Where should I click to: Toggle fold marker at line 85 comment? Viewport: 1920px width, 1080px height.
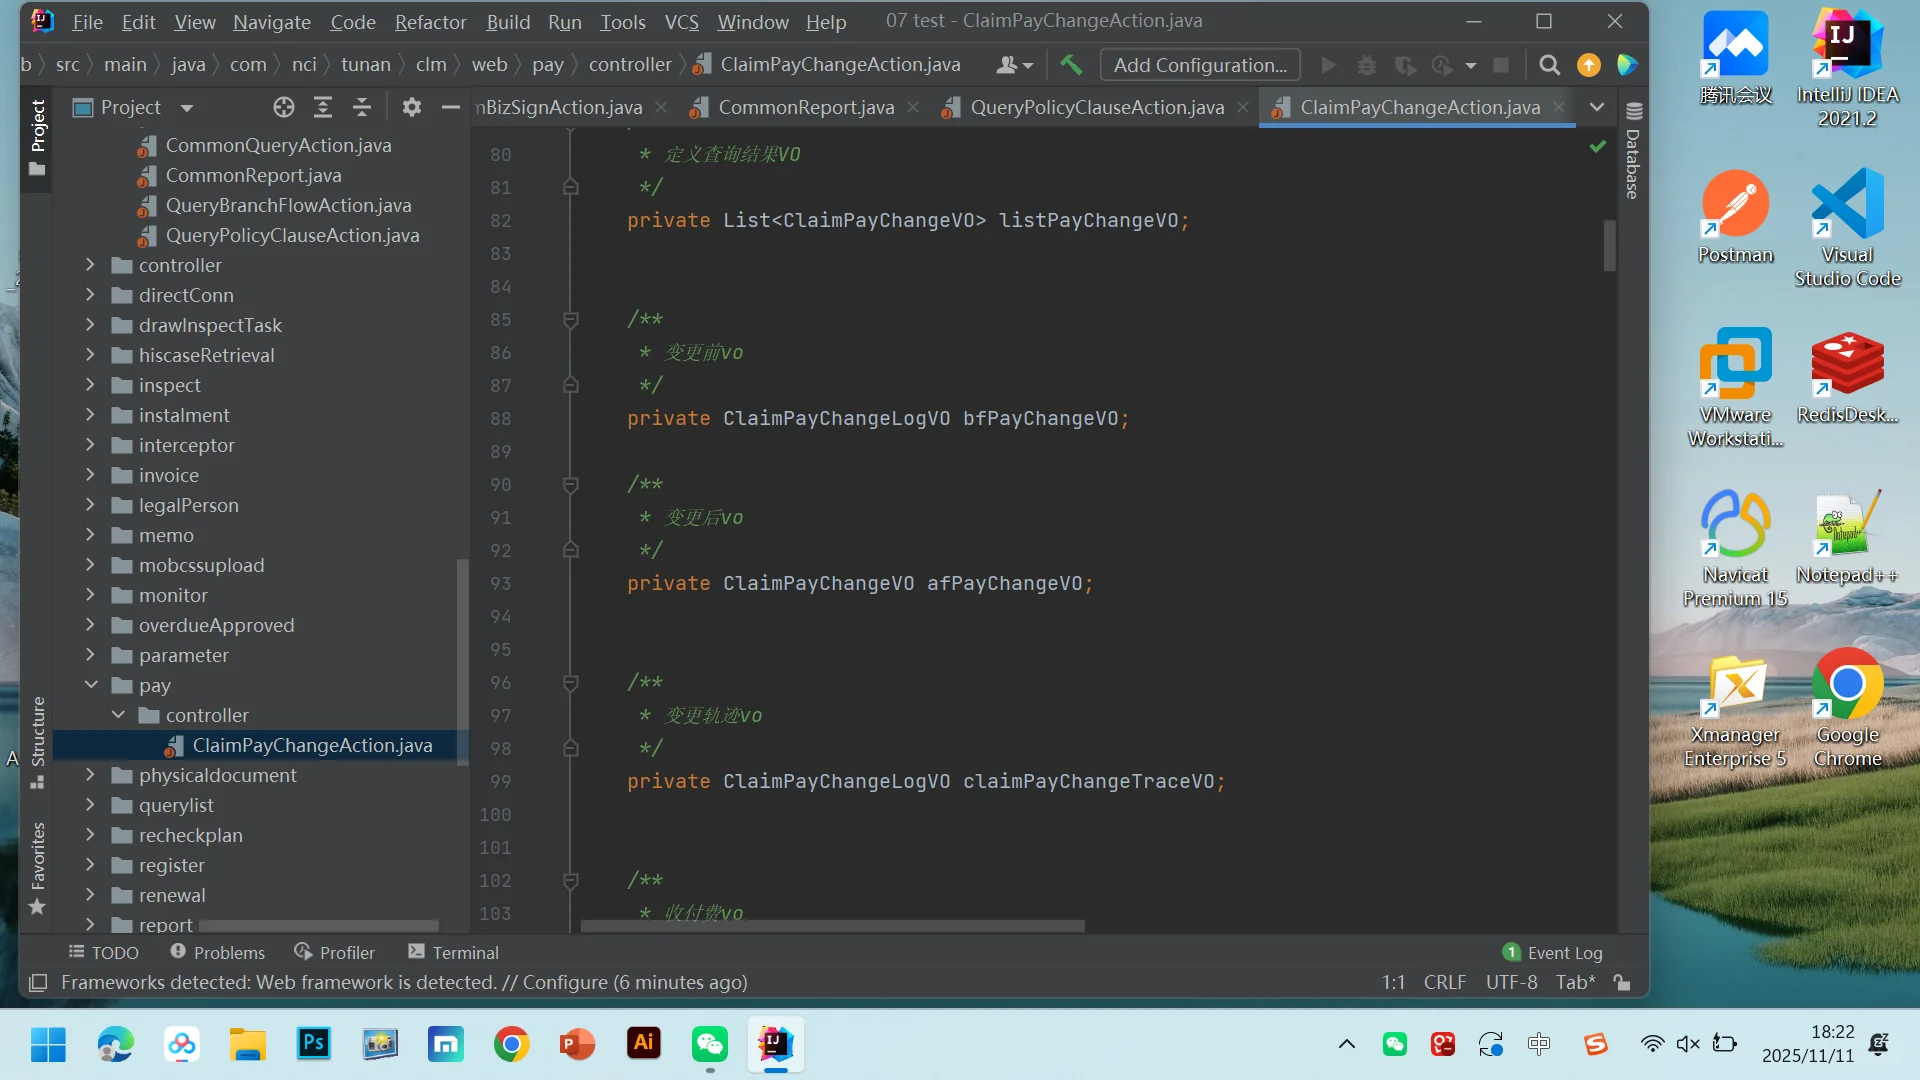(x=571, y=320)
